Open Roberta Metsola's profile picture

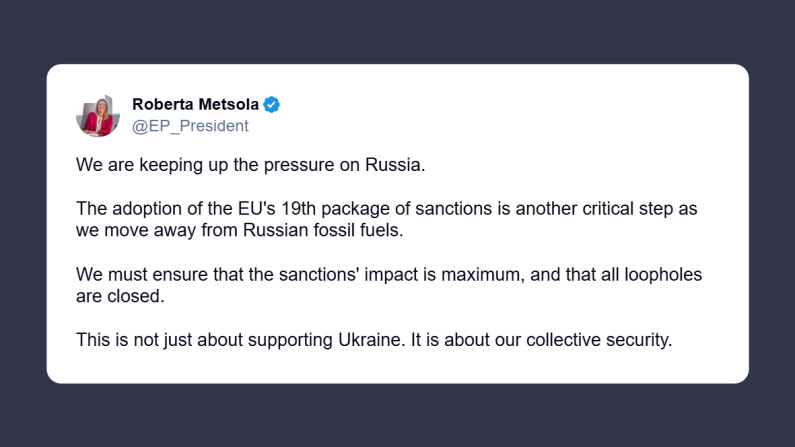pos(98,115)
